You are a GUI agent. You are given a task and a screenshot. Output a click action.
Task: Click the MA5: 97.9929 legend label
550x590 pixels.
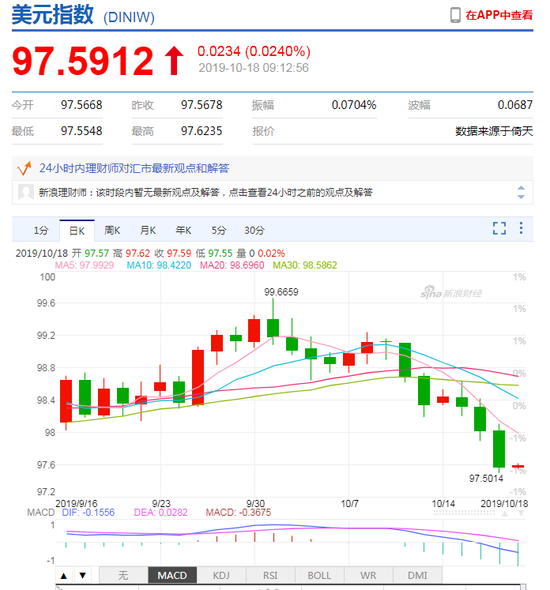[x=84, y=265]
